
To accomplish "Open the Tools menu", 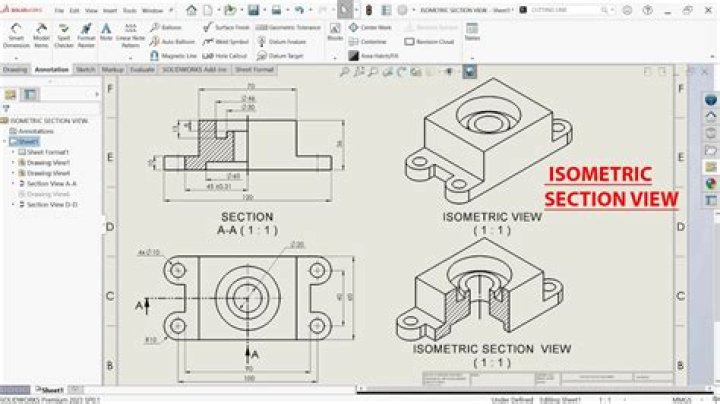I will [130, 11].
